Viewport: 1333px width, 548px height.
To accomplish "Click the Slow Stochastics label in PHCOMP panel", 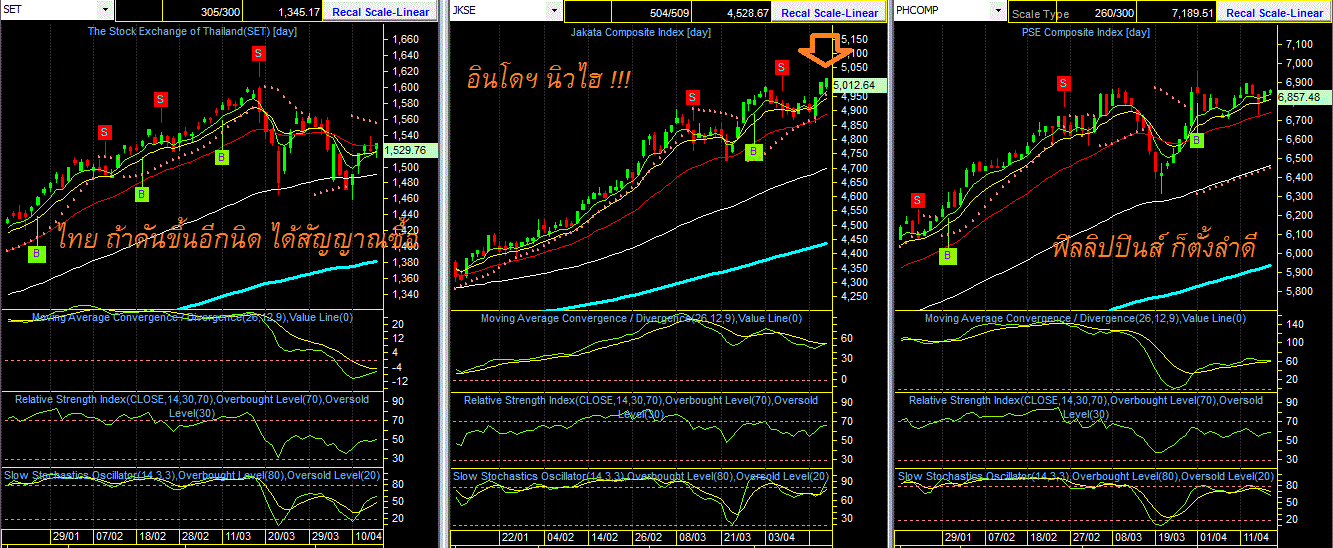I will [x=1087, y=476].
